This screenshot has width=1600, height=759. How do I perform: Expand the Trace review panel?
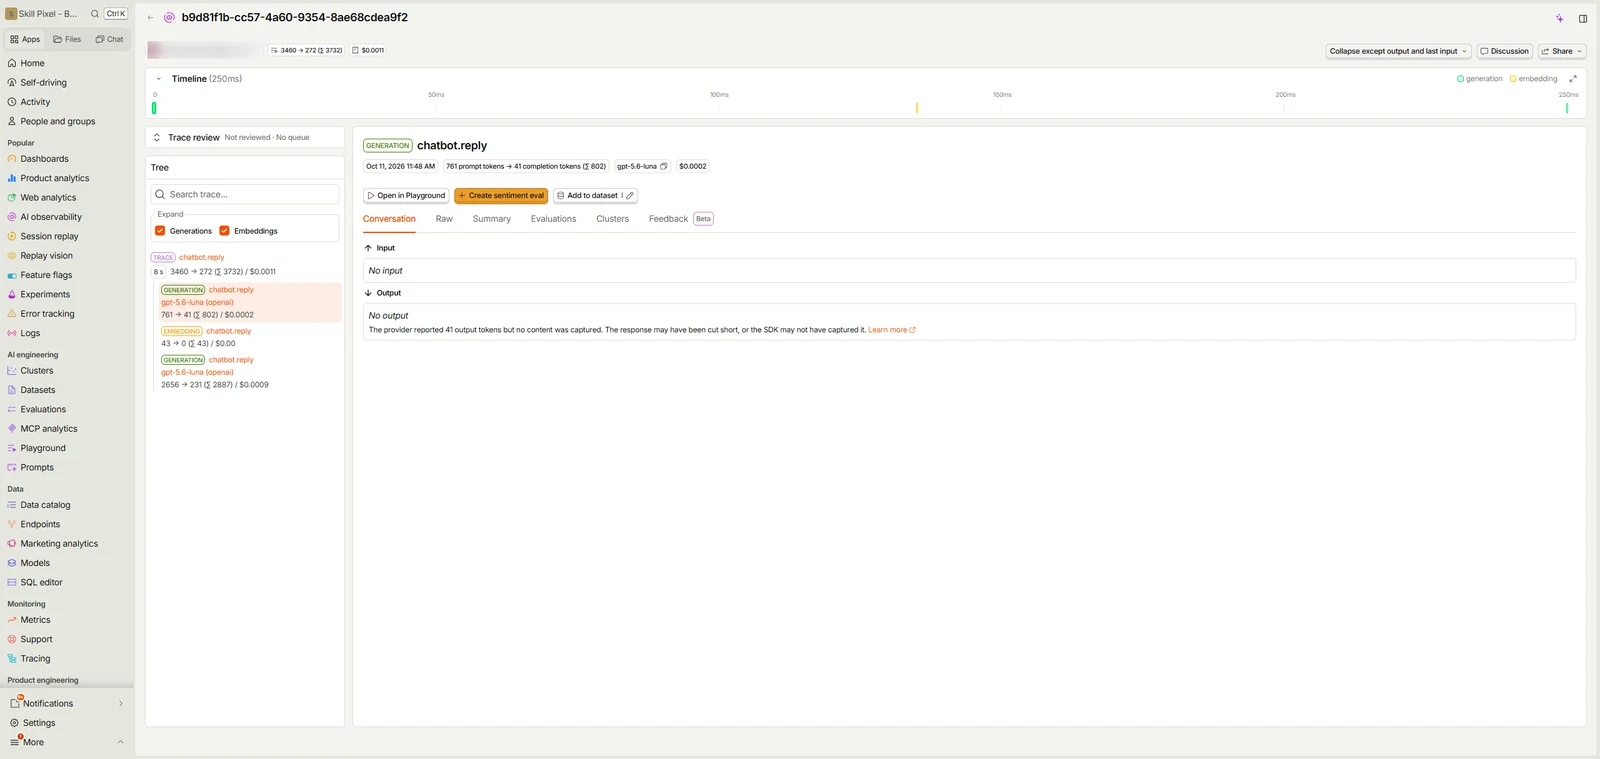tap(157, 138)
